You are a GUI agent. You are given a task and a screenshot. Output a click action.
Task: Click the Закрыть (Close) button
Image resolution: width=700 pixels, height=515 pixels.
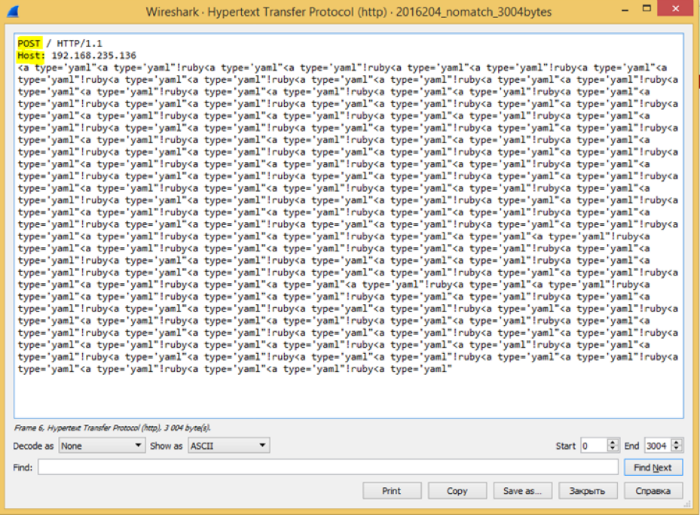tap(588, 491)
